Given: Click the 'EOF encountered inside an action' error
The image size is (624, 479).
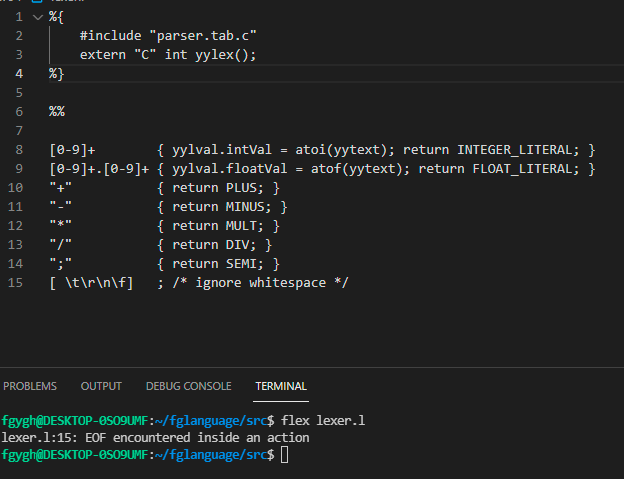Looking at the screenshot, I should (197, 438).
